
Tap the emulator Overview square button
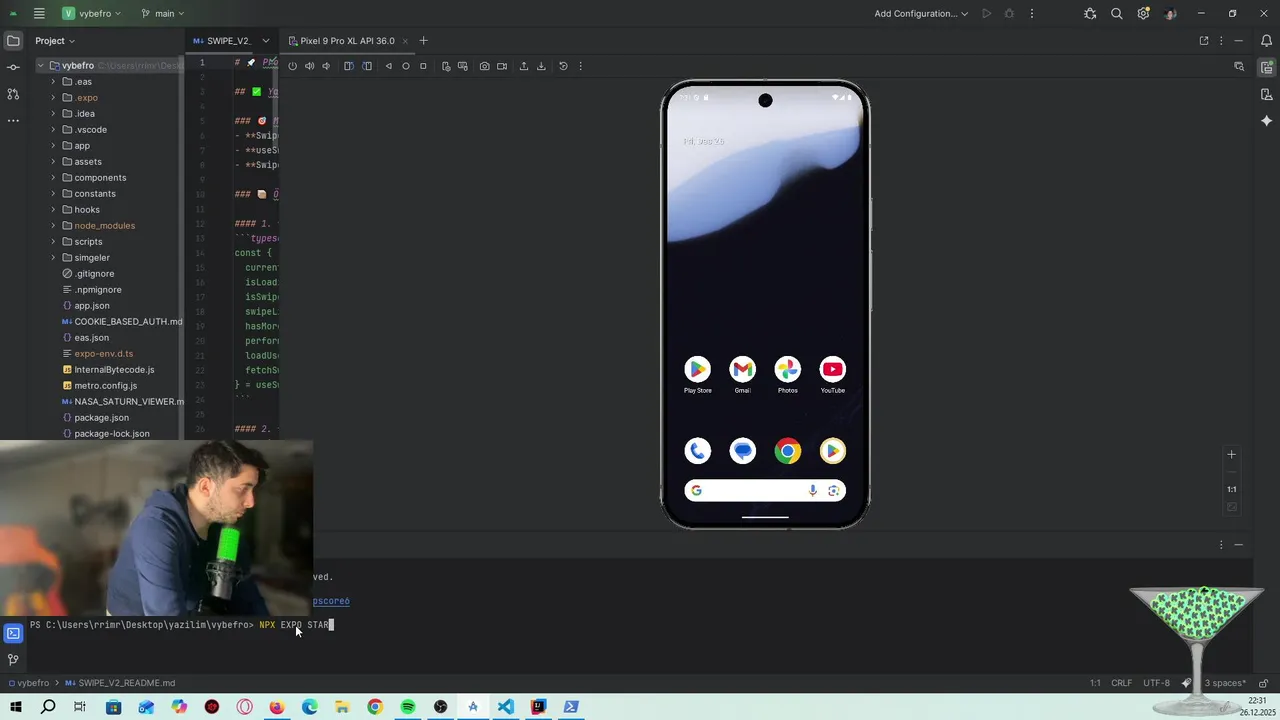pos(423,66)
